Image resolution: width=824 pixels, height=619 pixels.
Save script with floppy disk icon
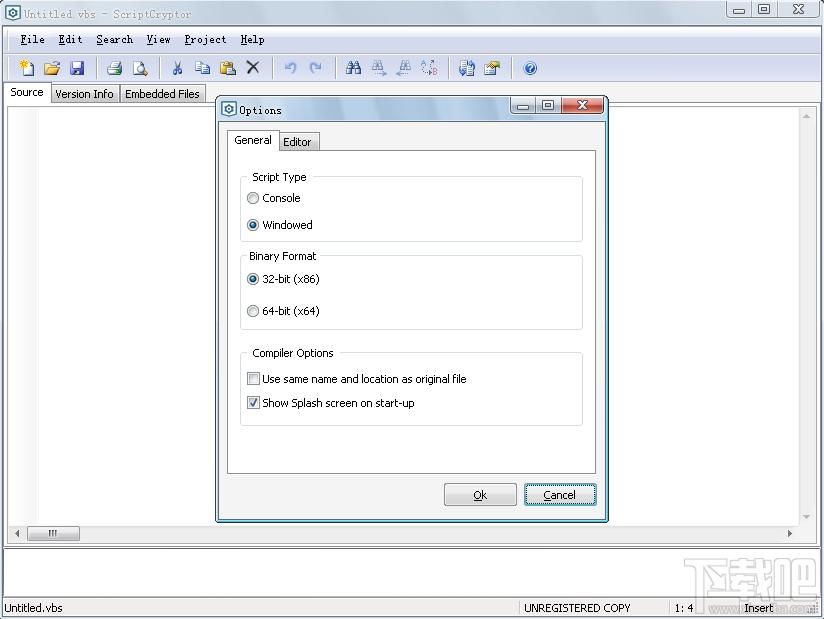pyautogui.click(x=77, y=68)
